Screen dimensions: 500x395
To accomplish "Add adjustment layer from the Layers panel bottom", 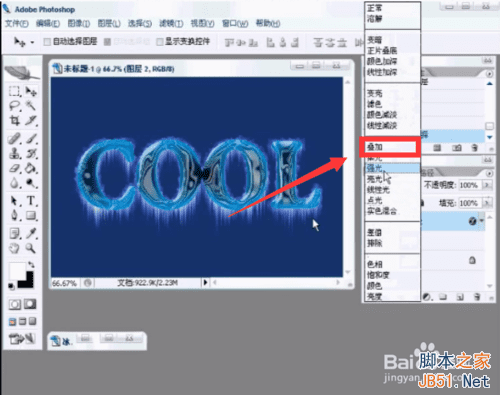I will point(427,297).
